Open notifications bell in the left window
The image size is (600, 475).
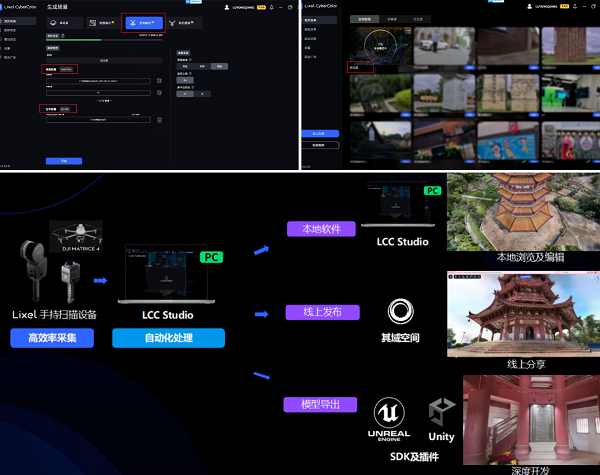[272, 7]
